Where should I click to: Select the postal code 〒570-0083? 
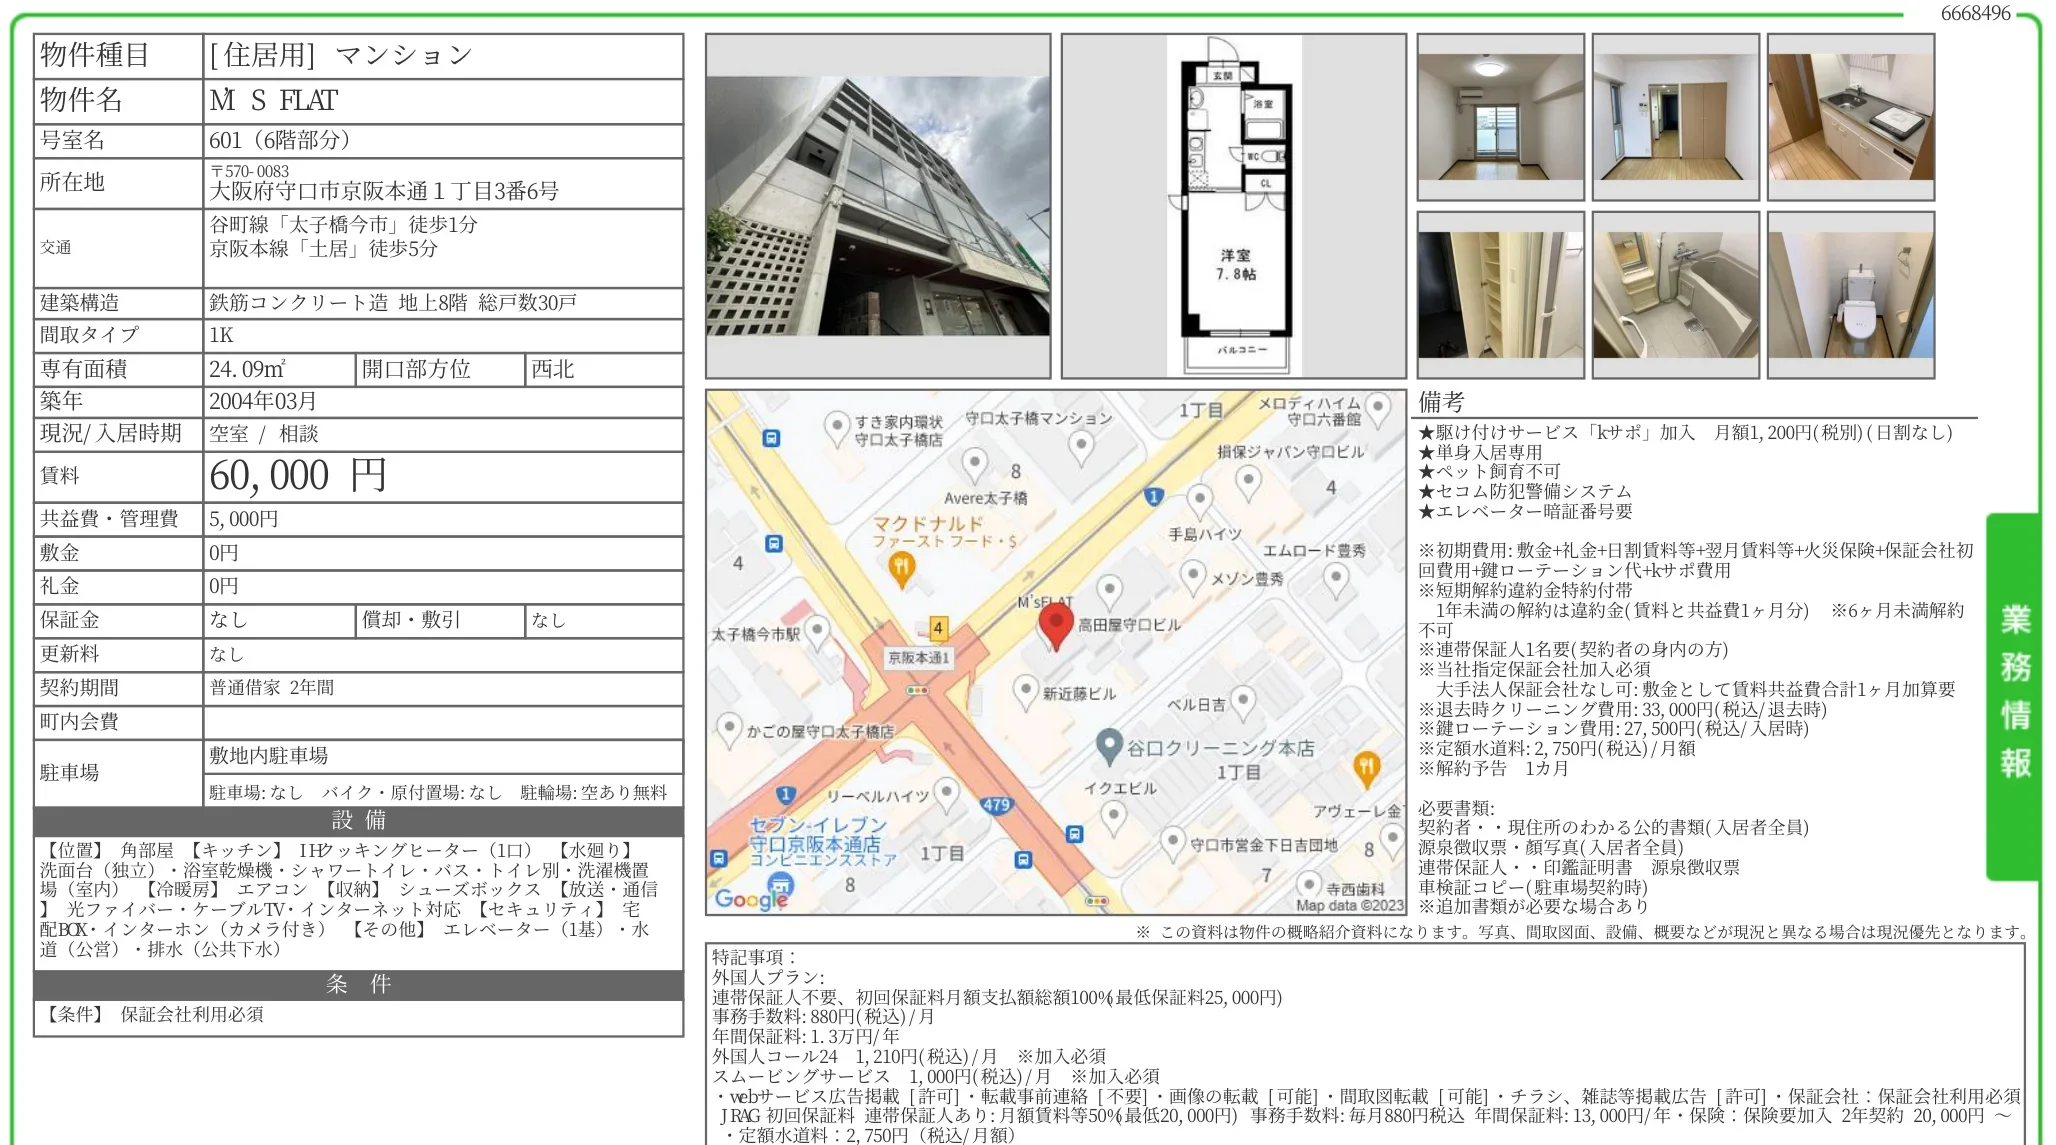tap(249, 171)
